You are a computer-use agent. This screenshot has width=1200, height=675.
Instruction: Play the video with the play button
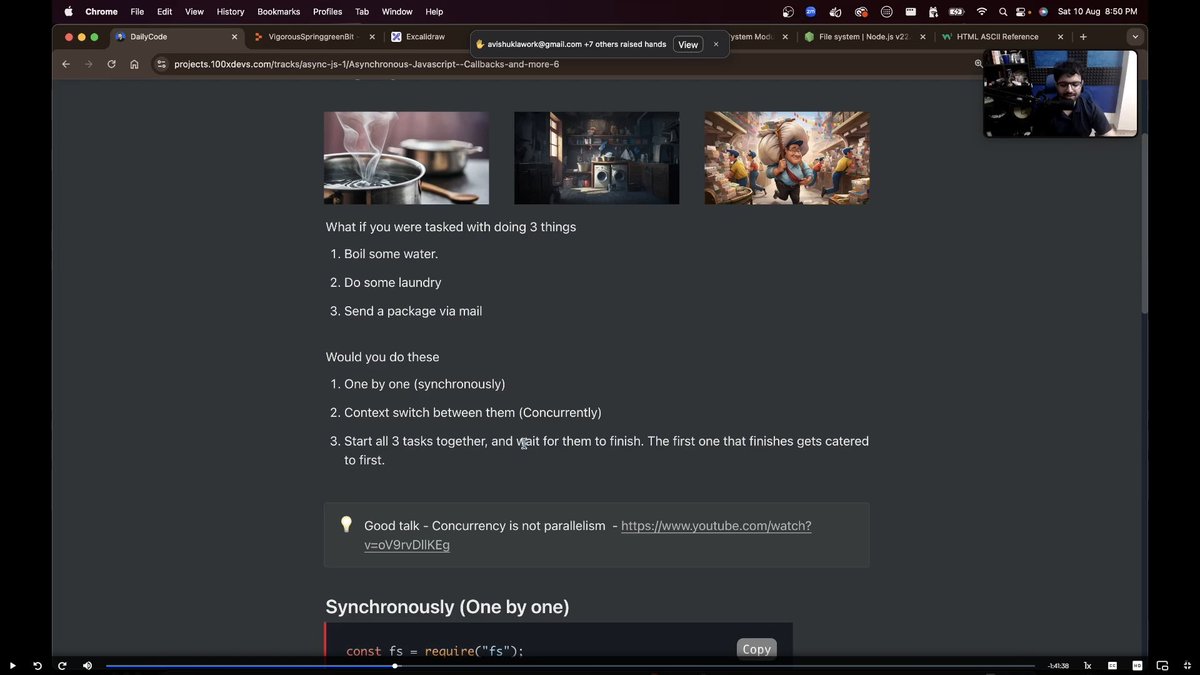point(12,666)
